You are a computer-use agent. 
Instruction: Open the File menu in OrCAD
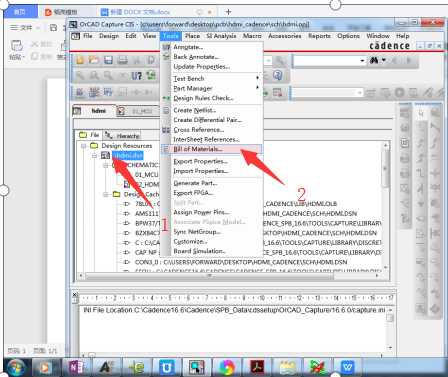click(x=88, y=36)
